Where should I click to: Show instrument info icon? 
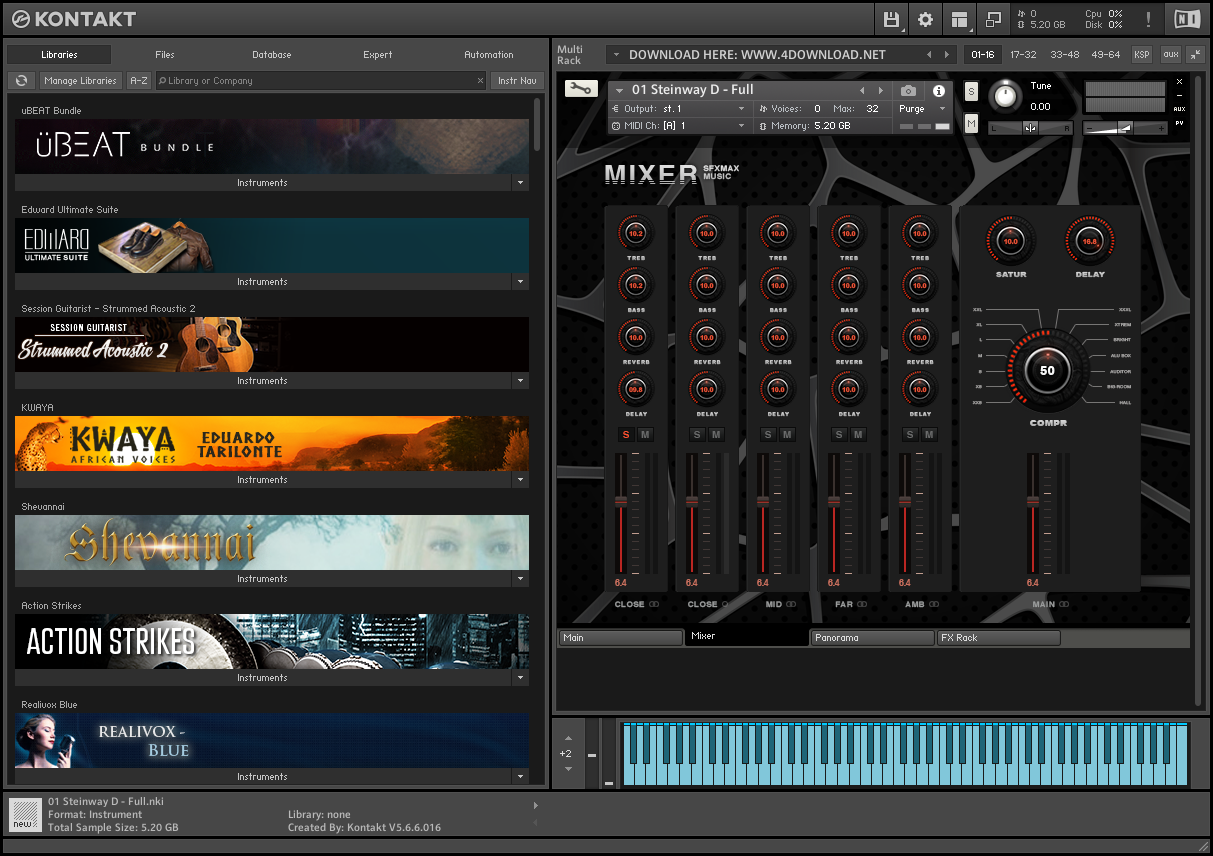939,91
